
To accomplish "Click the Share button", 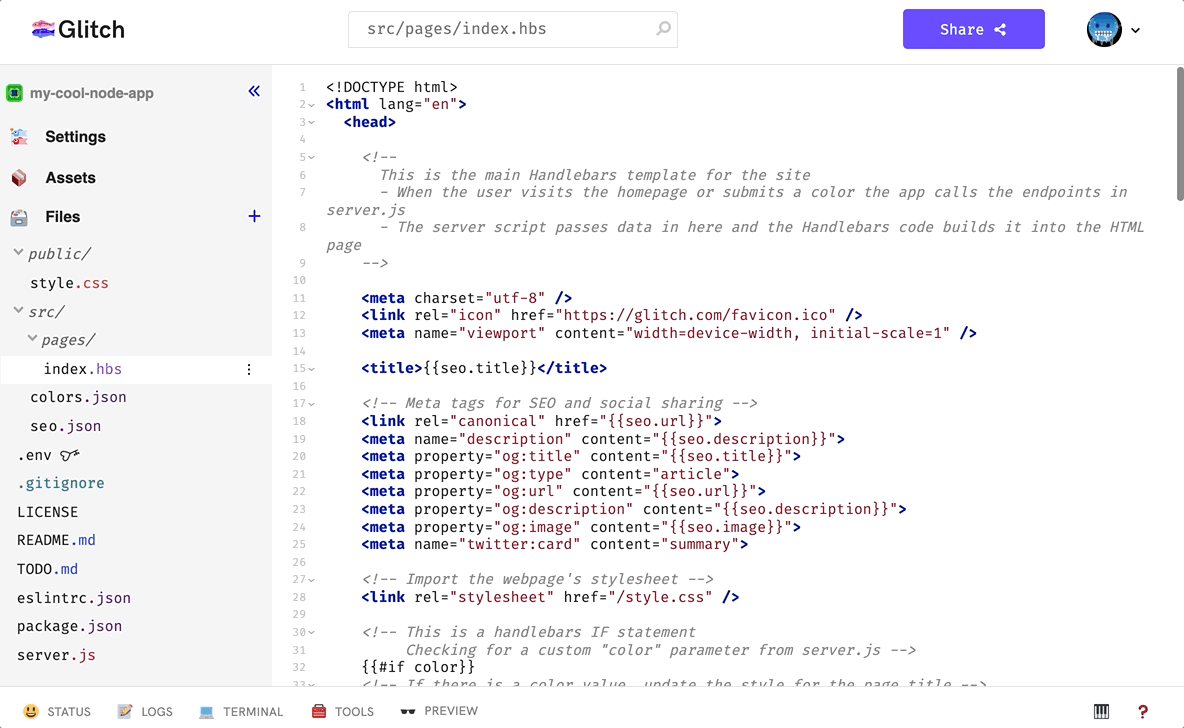I will 973,30.
